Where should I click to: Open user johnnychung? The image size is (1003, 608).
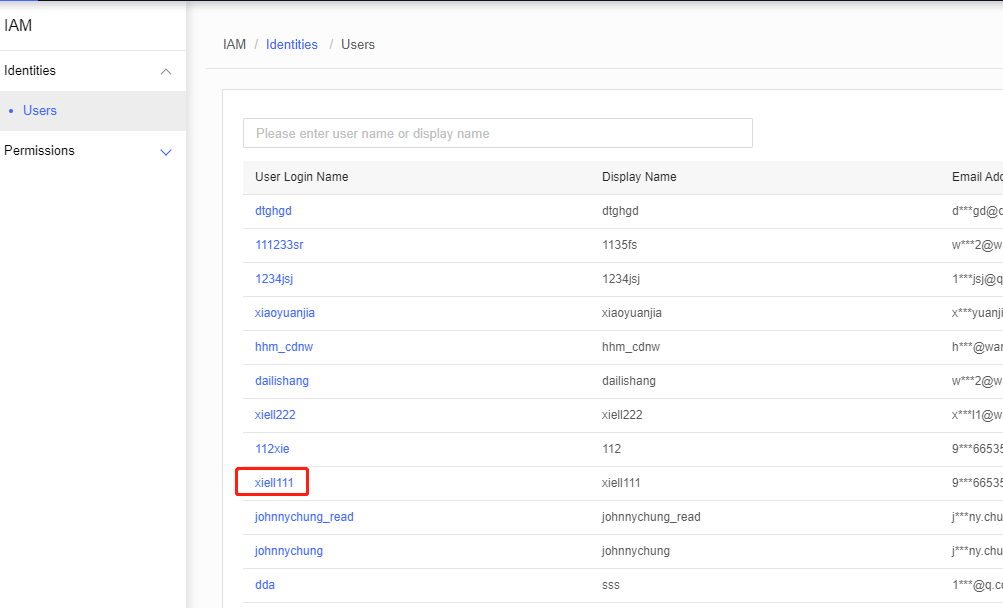click(x=288, y=550)
